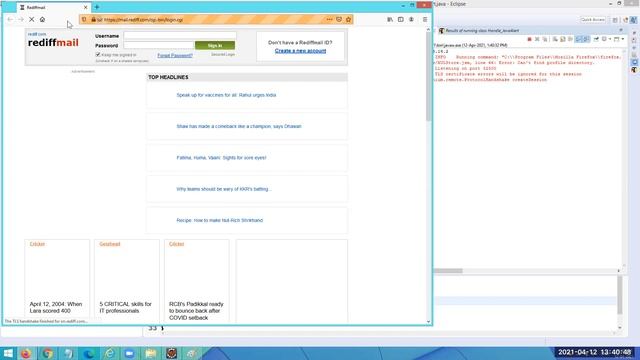Expand Open Console dropdown arrow
Image resolution: width=640 pixels, height=360 pixels.
coord(623,39)
